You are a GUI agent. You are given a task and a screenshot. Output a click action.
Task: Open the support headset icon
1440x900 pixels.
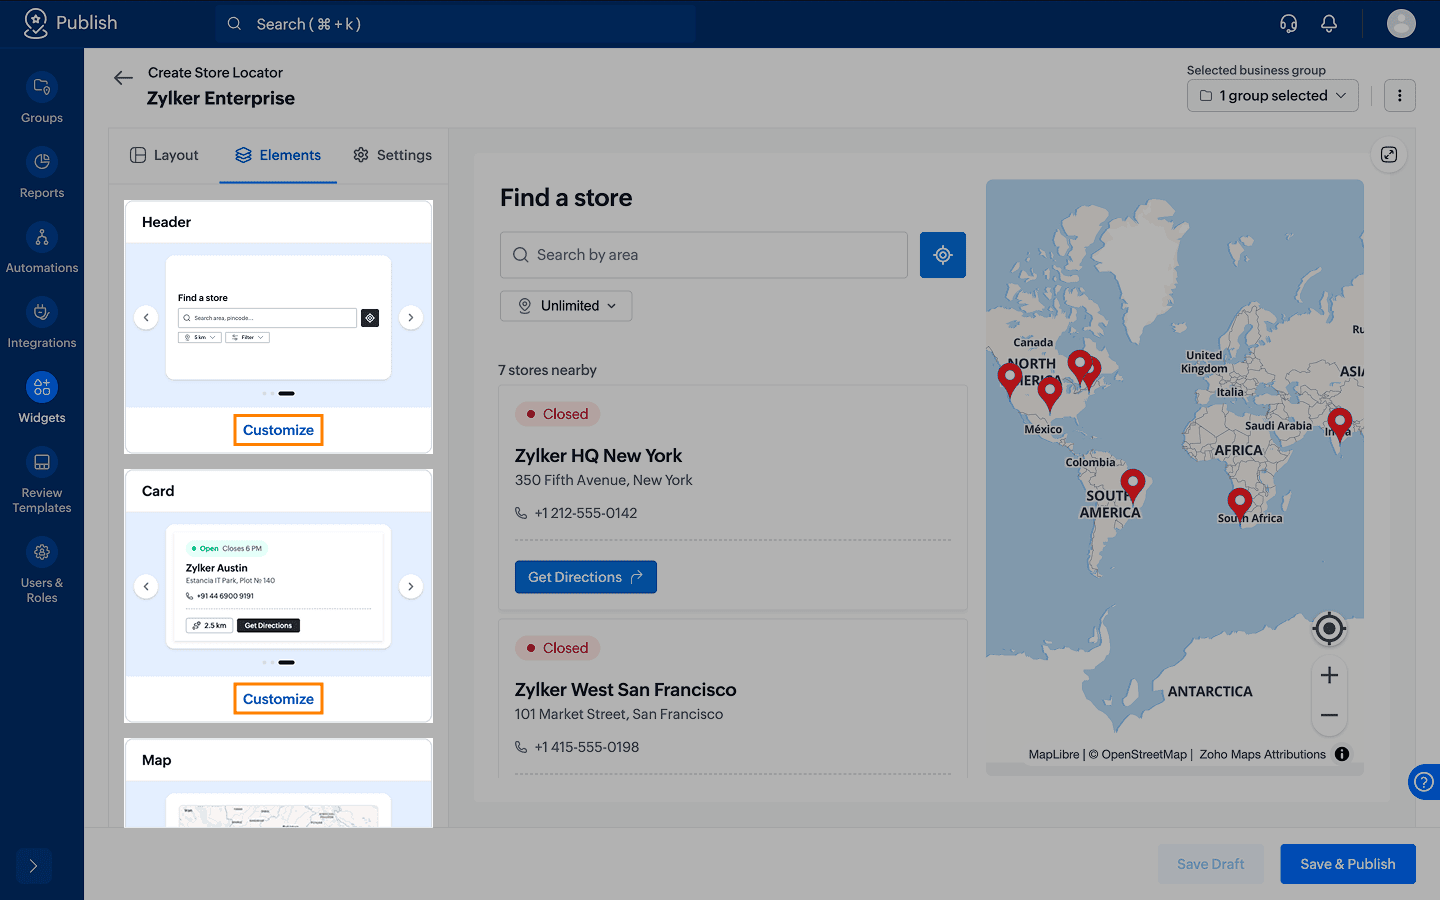(1289, 23)
